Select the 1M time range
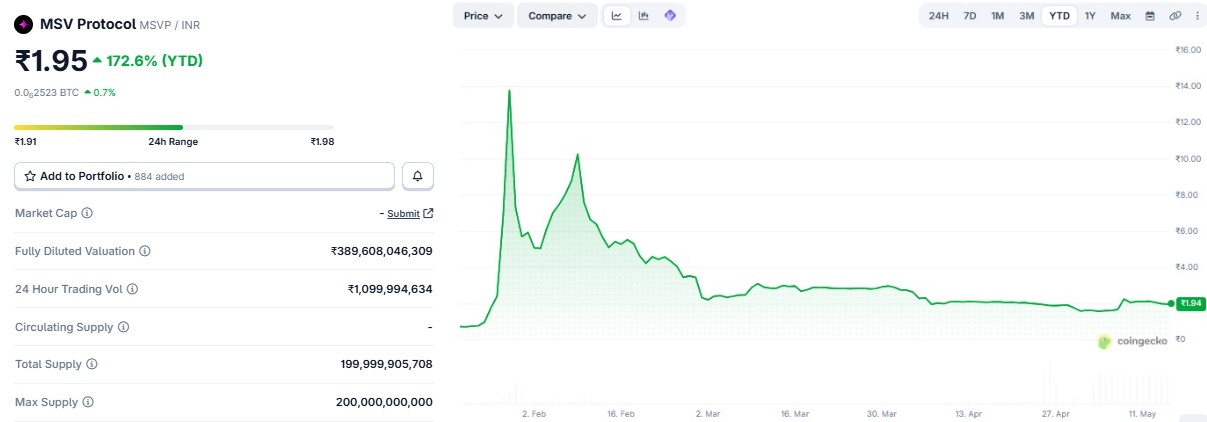 pyautogui.click(x=997, y=16)
